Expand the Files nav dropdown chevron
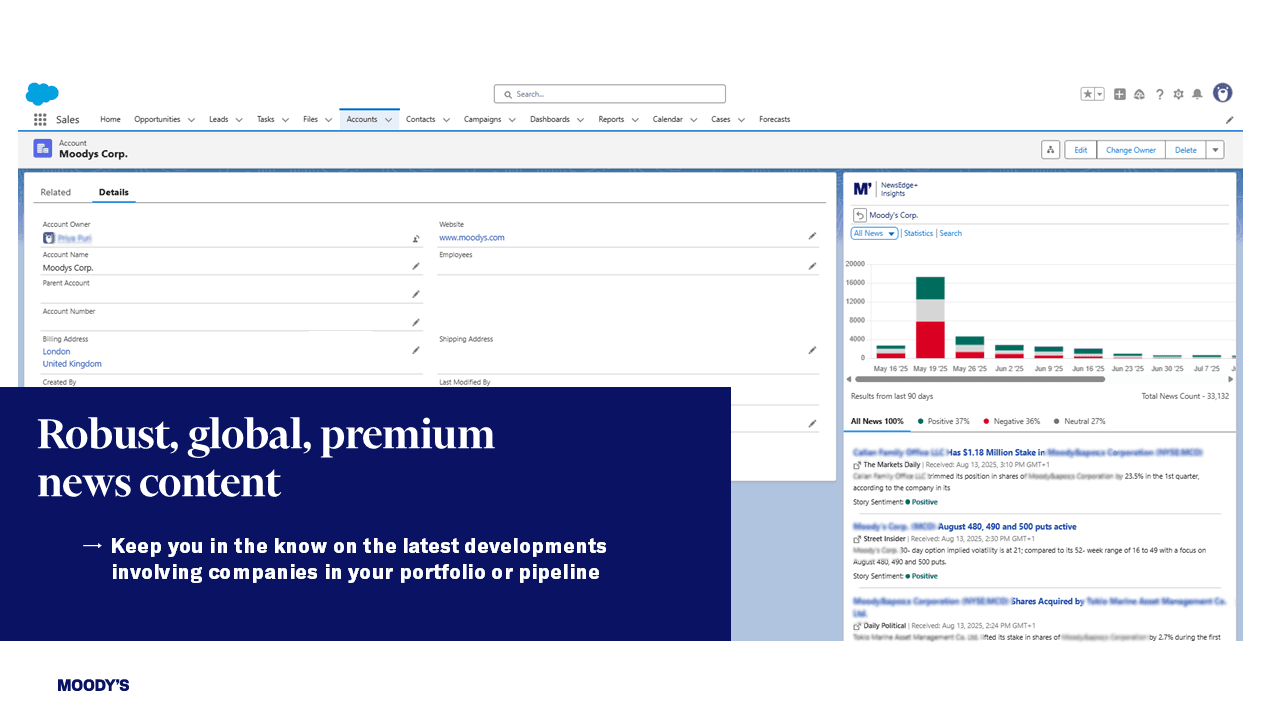This screenshot has height=720, width=1280. point(328,120)
